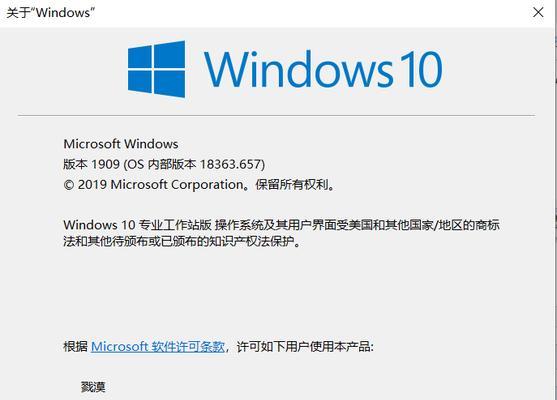Click the 保留所有权利 copyright text

(296, 184)
